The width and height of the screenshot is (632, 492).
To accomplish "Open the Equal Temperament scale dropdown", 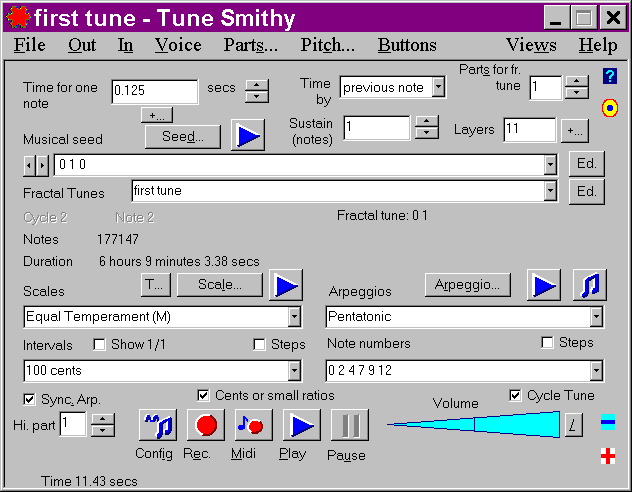I will [294, 317].
